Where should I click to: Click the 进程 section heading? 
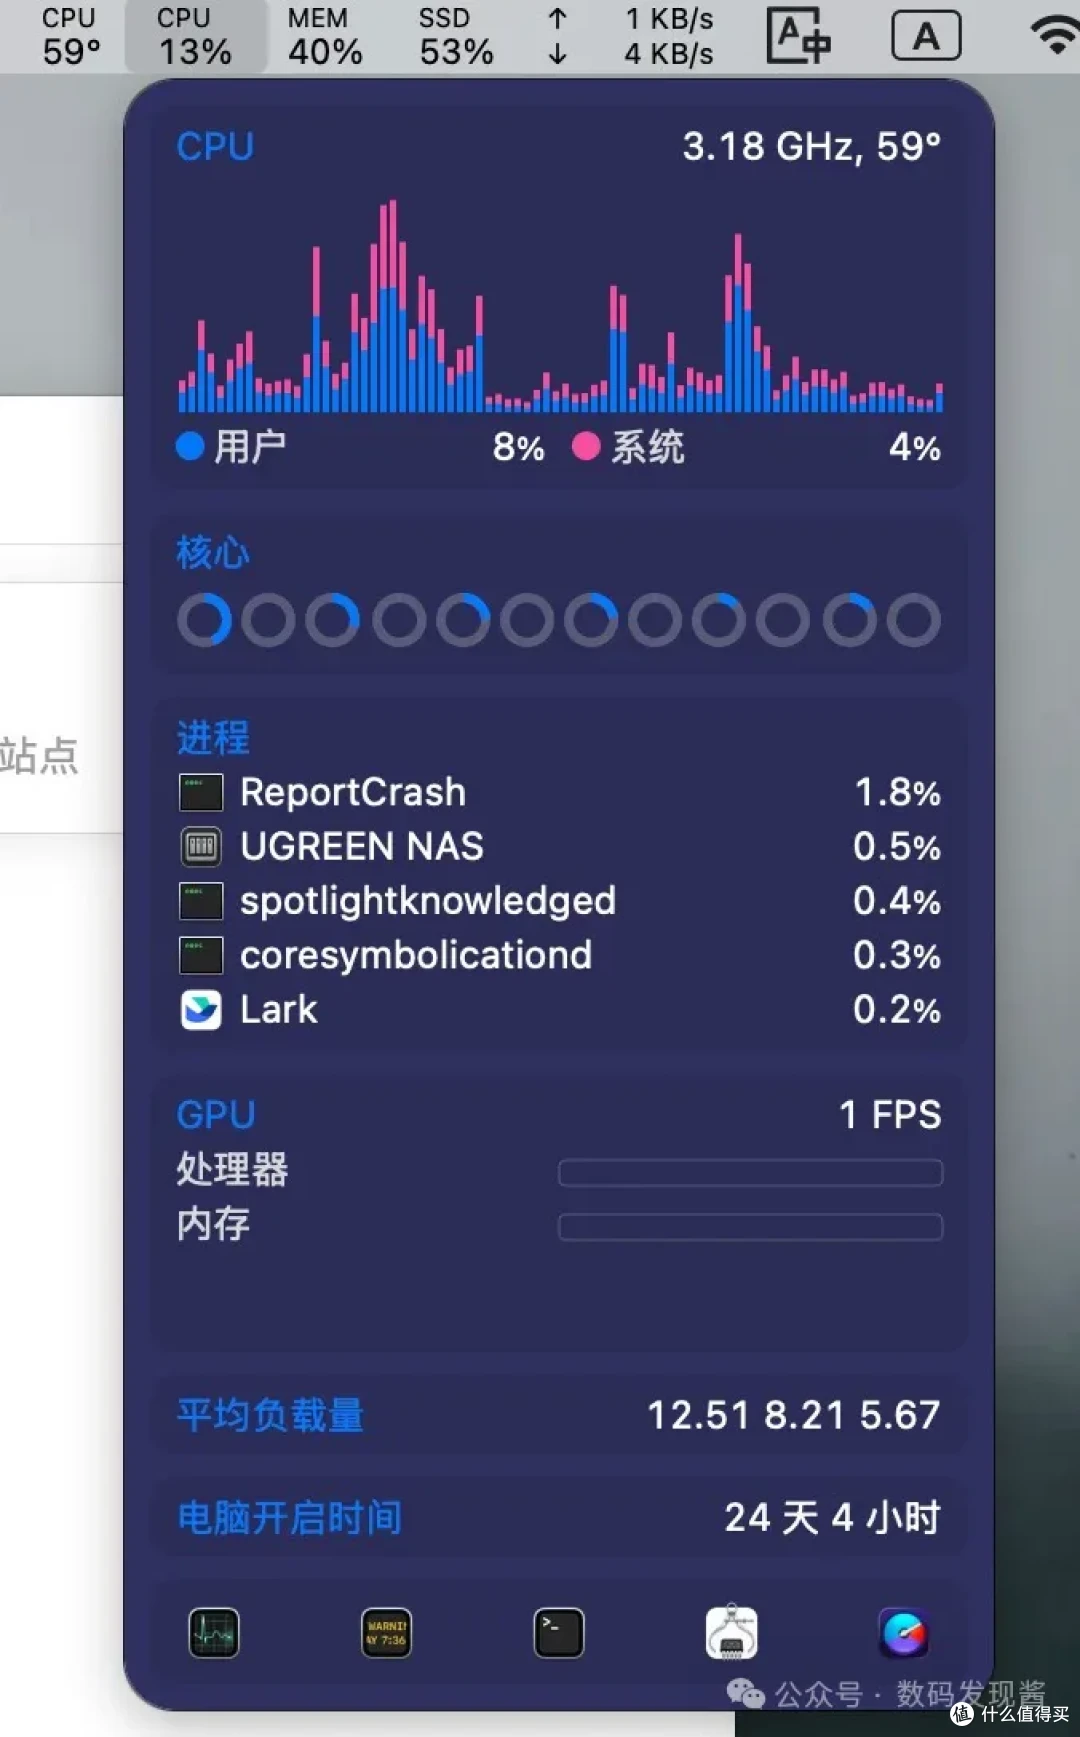[213, 738]
